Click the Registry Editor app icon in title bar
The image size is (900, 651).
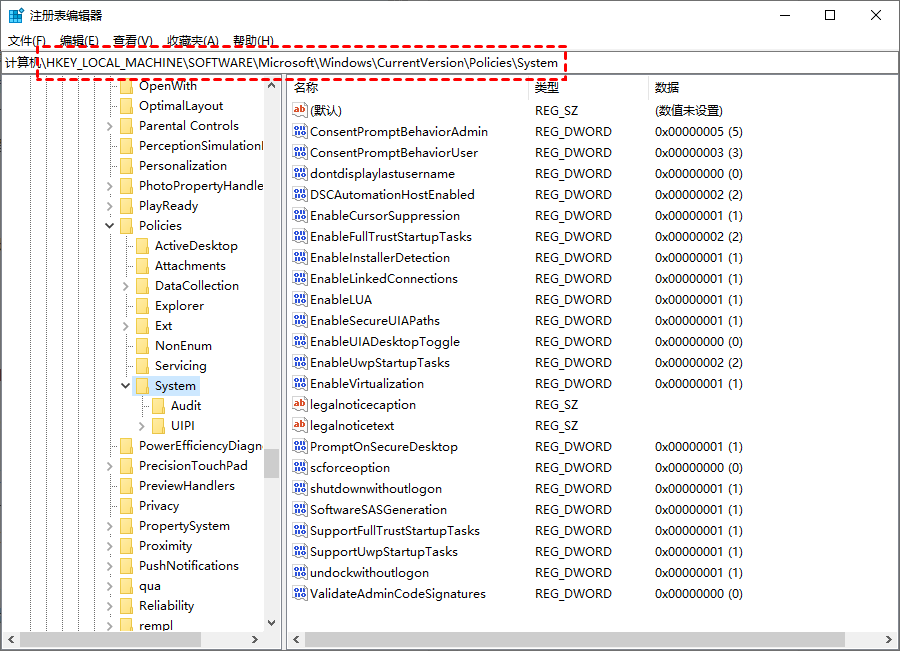point(16,16)
